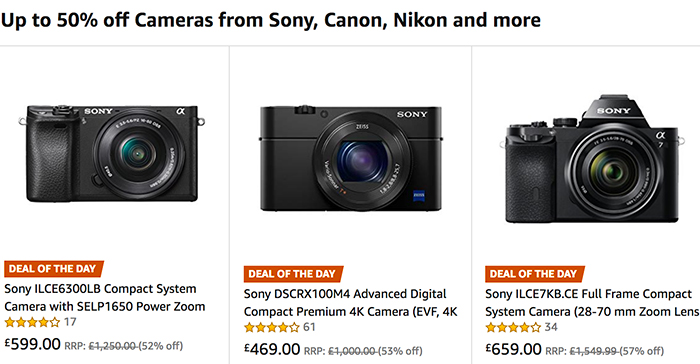Open the Sony ILCE7KB.CE full frame camera image

pos(592,159)
